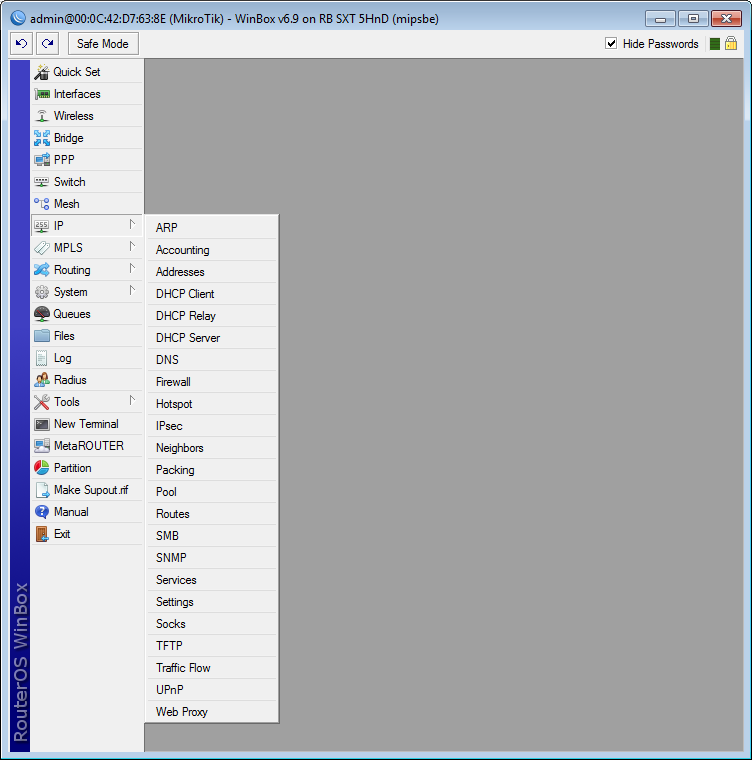
Task: Click the yellow padlock icon
Action: coord(731,44)
